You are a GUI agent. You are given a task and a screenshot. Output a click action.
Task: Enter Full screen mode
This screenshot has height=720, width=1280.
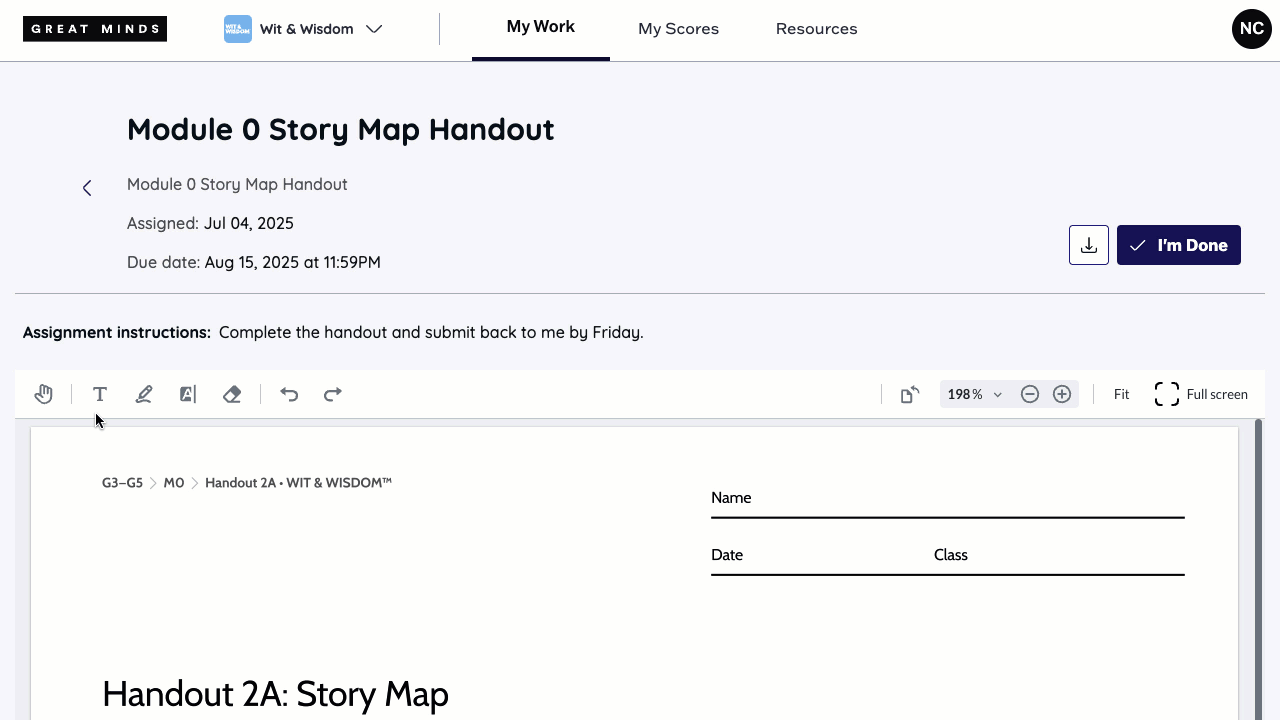pyautogui.click(x=1201, y=395)
